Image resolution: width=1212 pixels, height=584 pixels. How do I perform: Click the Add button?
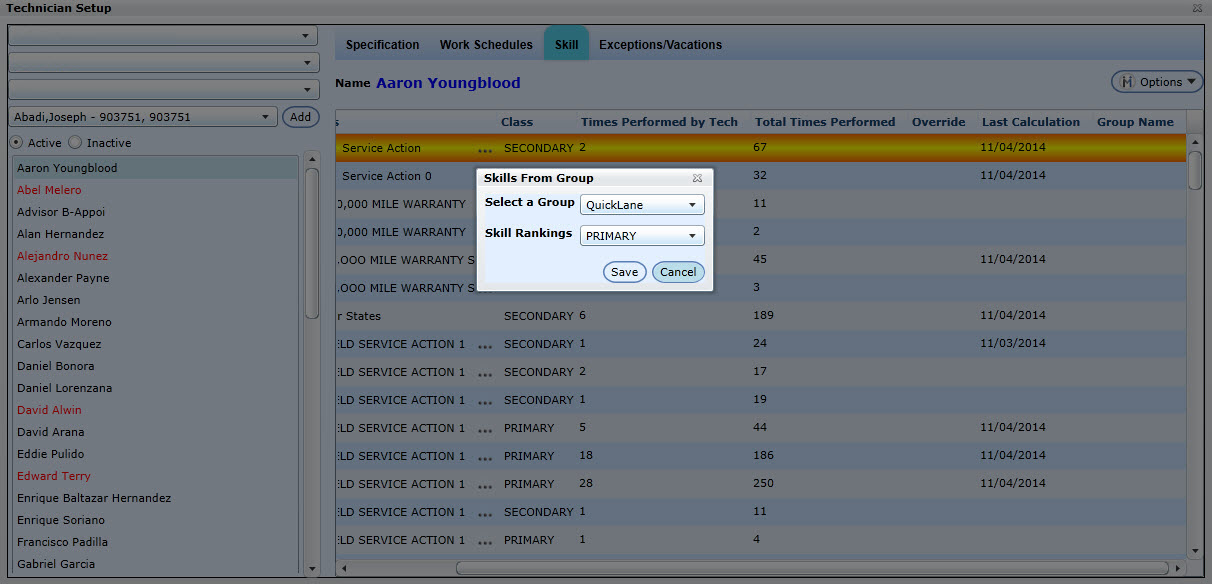(300, 117)
